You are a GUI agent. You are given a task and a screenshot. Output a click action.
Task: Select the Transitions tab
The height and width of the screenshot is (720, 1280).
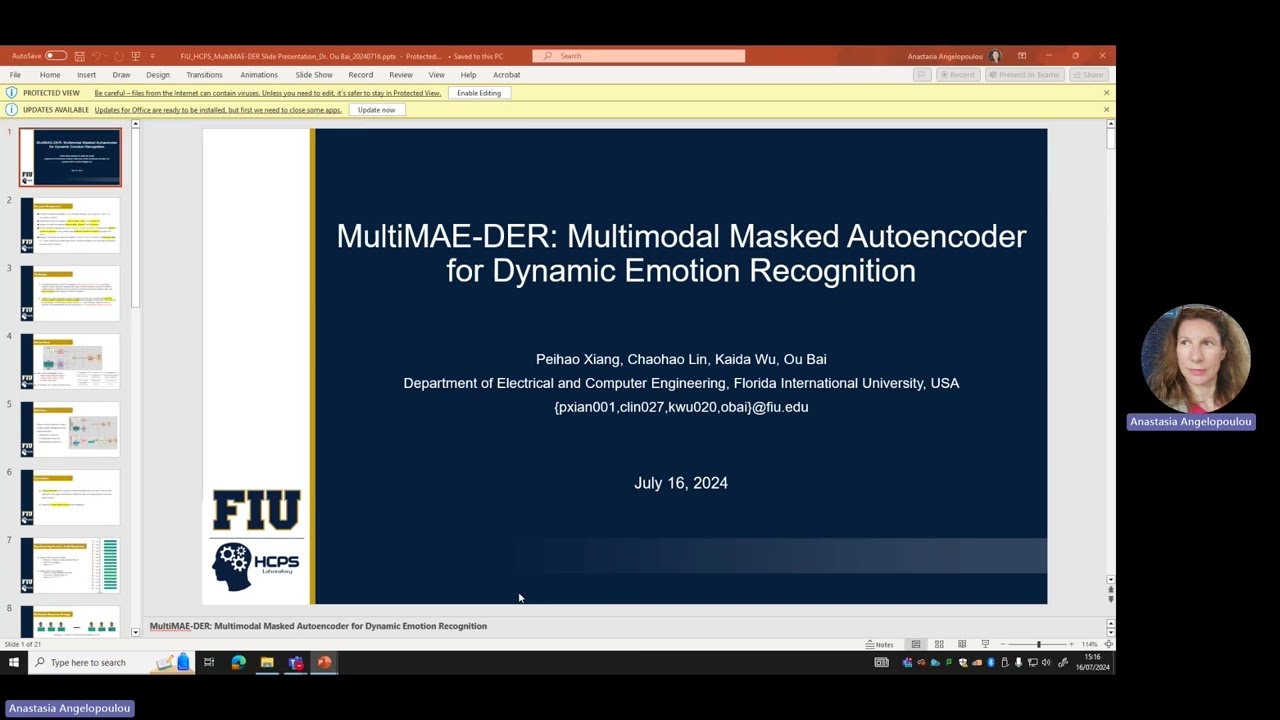pos(204,75)
